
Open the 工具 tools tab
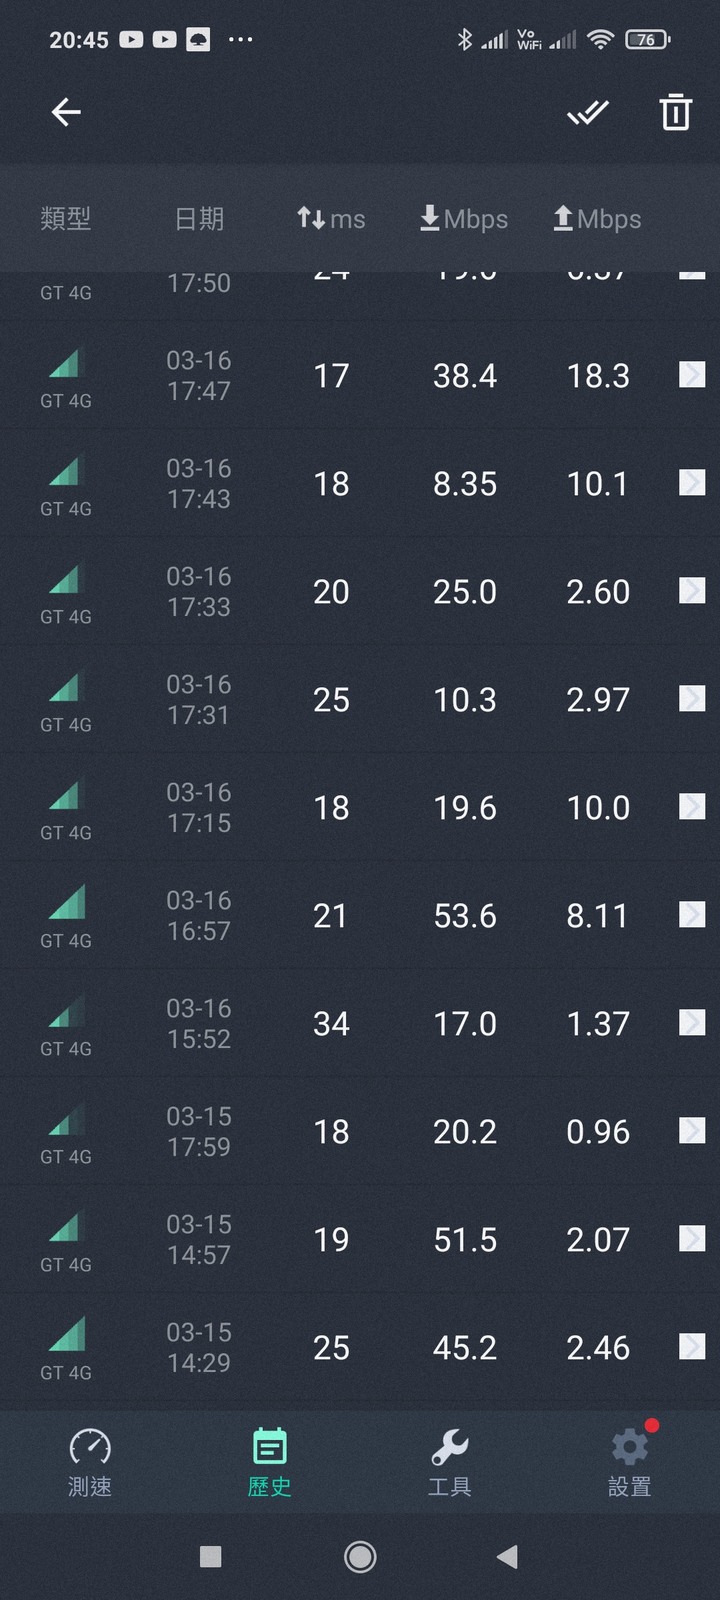450,1462
